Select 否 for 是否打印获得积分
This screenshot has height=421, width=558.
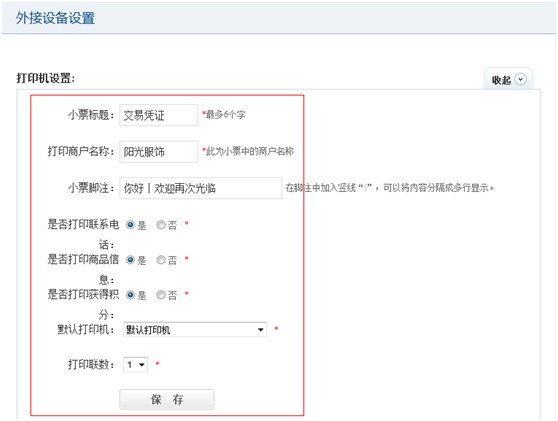(x=161, y=295)
